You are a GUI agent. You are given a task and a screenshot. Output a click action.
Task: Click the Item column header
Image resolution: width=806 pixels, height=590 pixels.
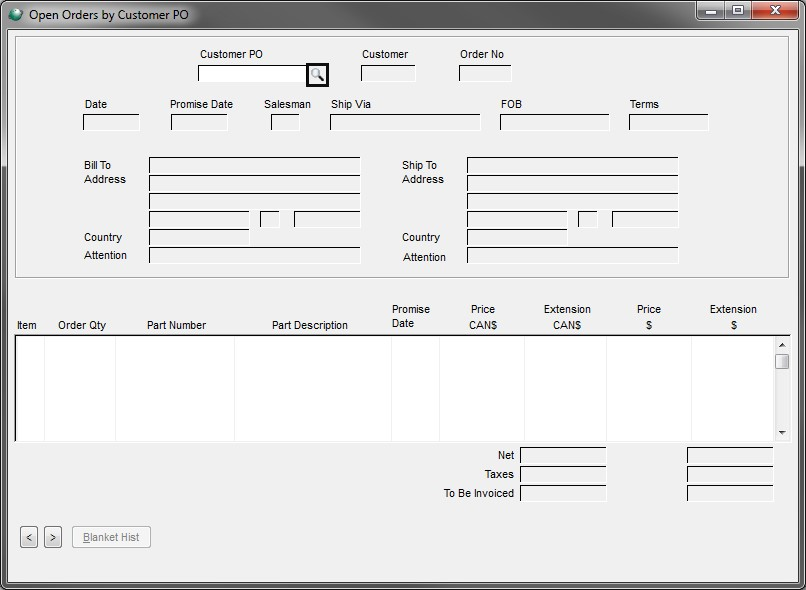(27, 325)
